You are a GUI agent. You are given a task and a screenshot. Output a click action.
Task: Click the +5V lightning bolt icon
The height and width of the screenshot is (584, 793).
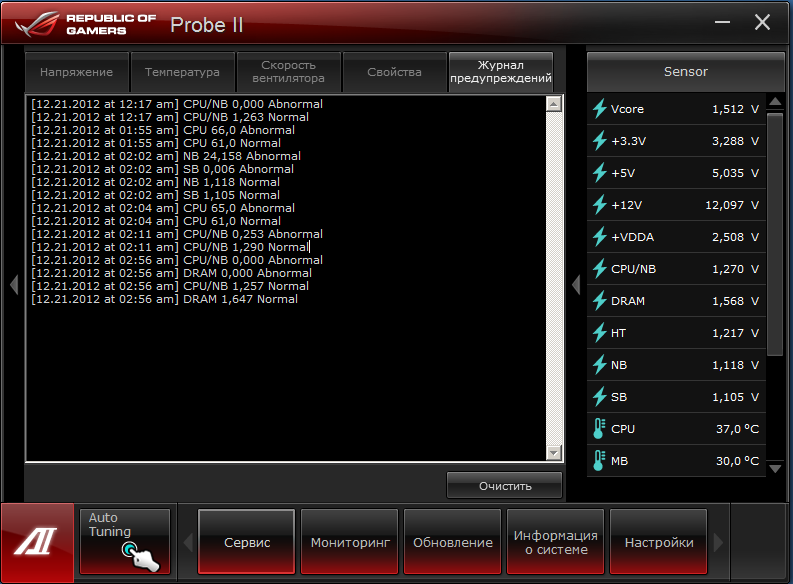(x=600, y=172)
